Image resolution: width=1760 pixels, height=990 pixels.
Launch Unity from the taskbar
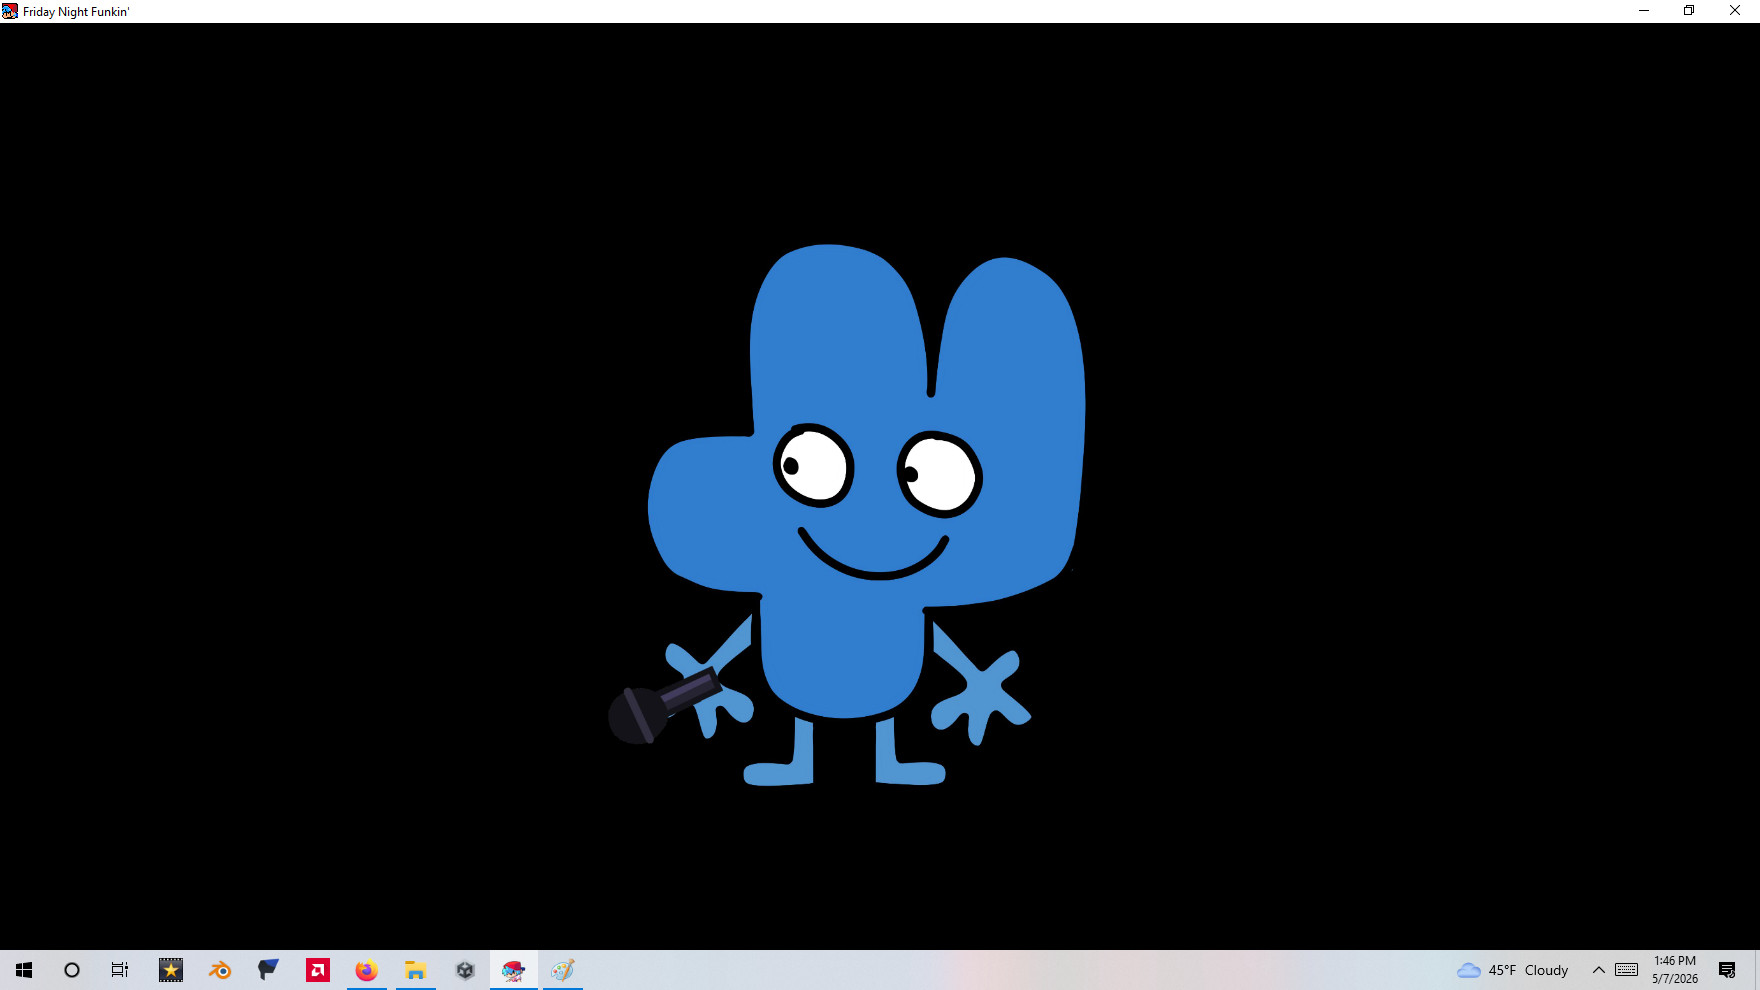coord(465,970)
